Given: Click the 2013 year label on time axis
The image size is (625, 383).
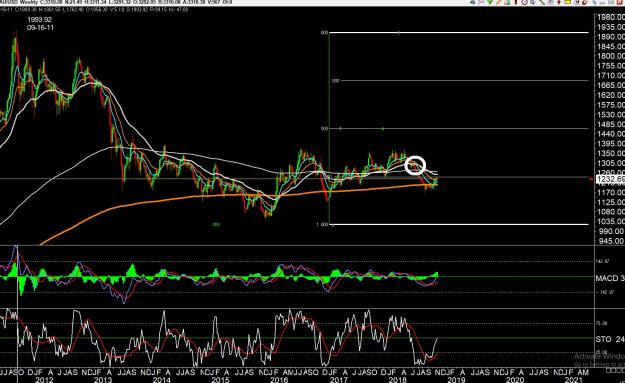Looking at the screenshot, I should 103,379.
